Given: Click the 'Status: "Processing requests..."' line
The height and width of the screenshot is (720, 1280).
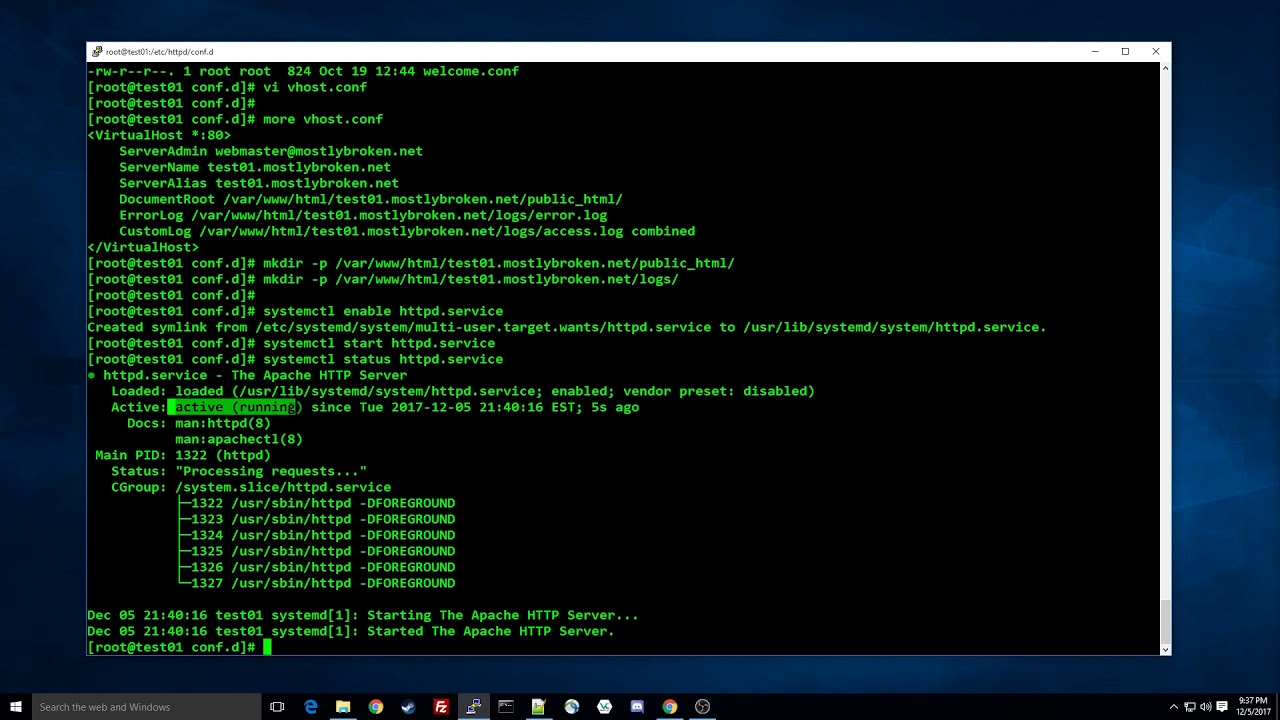Looking at the screenshot, I should coord(239,471).
